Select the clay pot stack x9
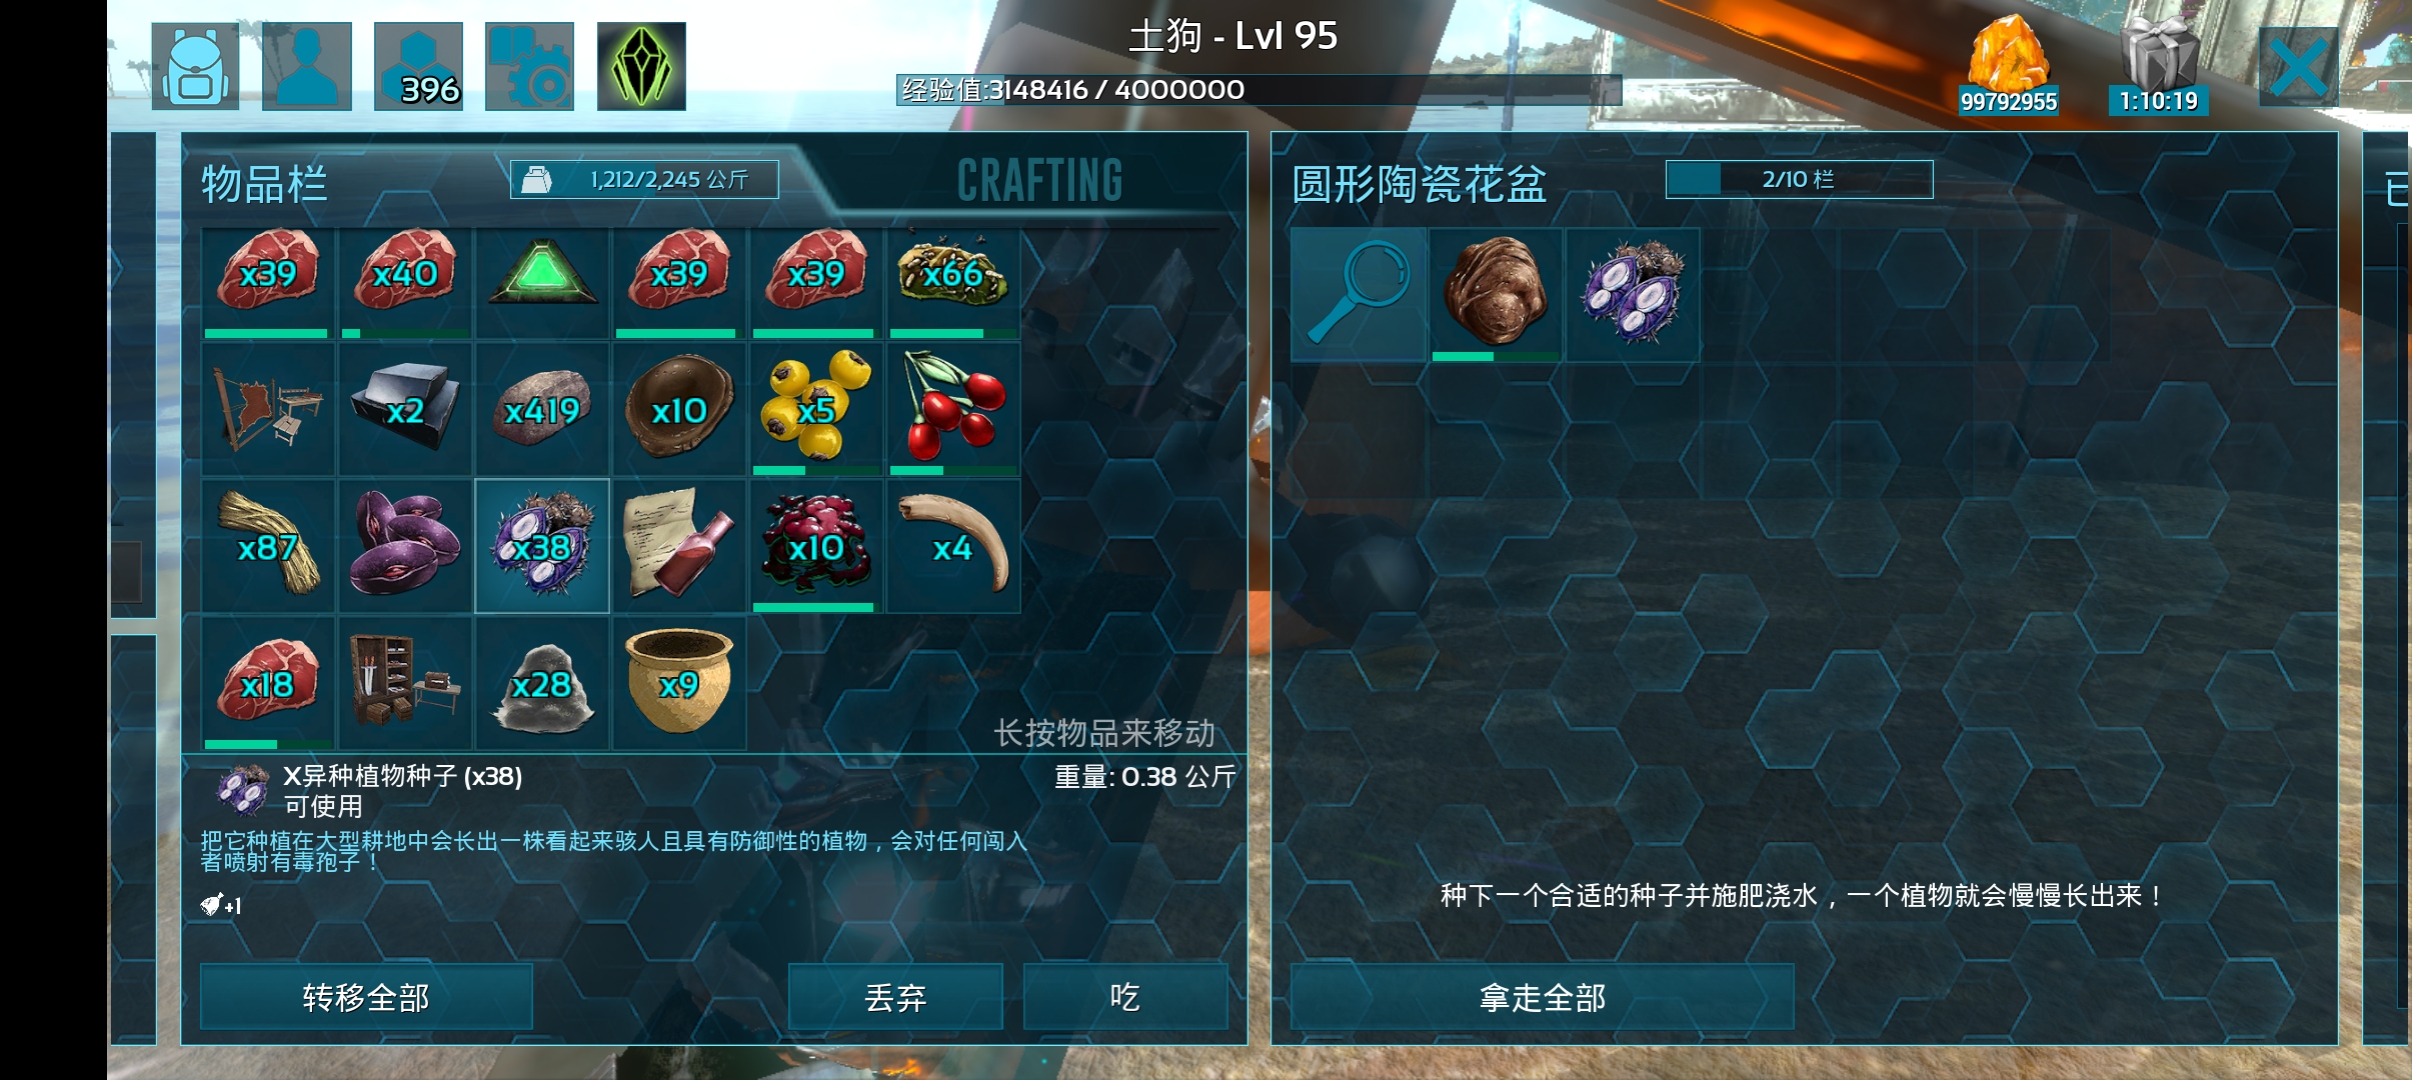Image resolution: width=2412 pixels, height=1080 pixels. point(679,683)
